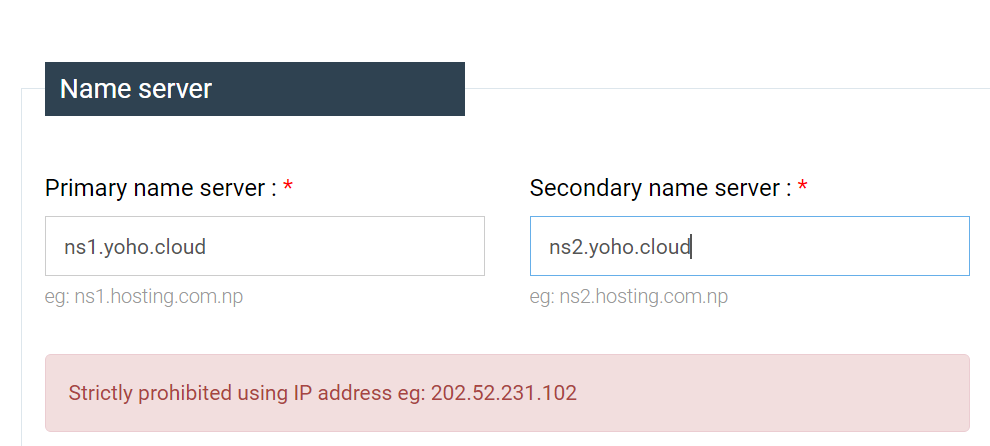Viewport: 990px width, 446px height.
Task: Place cursor in the "ns1.yoho.cloud" text
Action: pos(135,246)
